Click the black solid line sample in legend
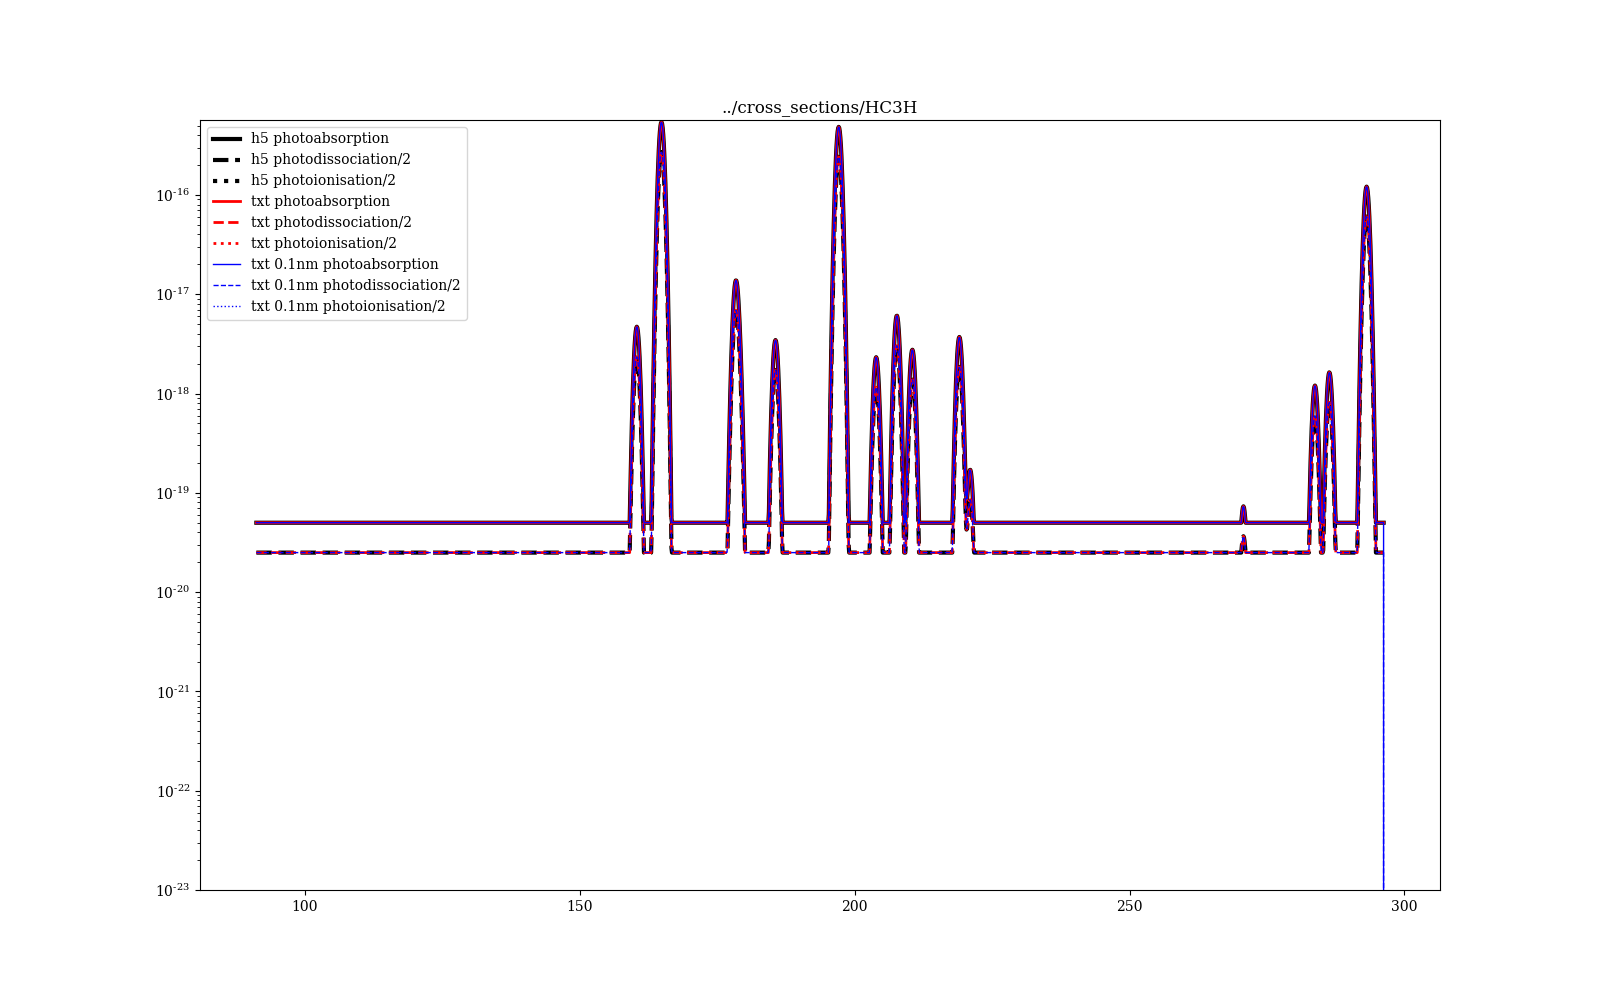1600x1000 pixels. click(x=227, y=138)
